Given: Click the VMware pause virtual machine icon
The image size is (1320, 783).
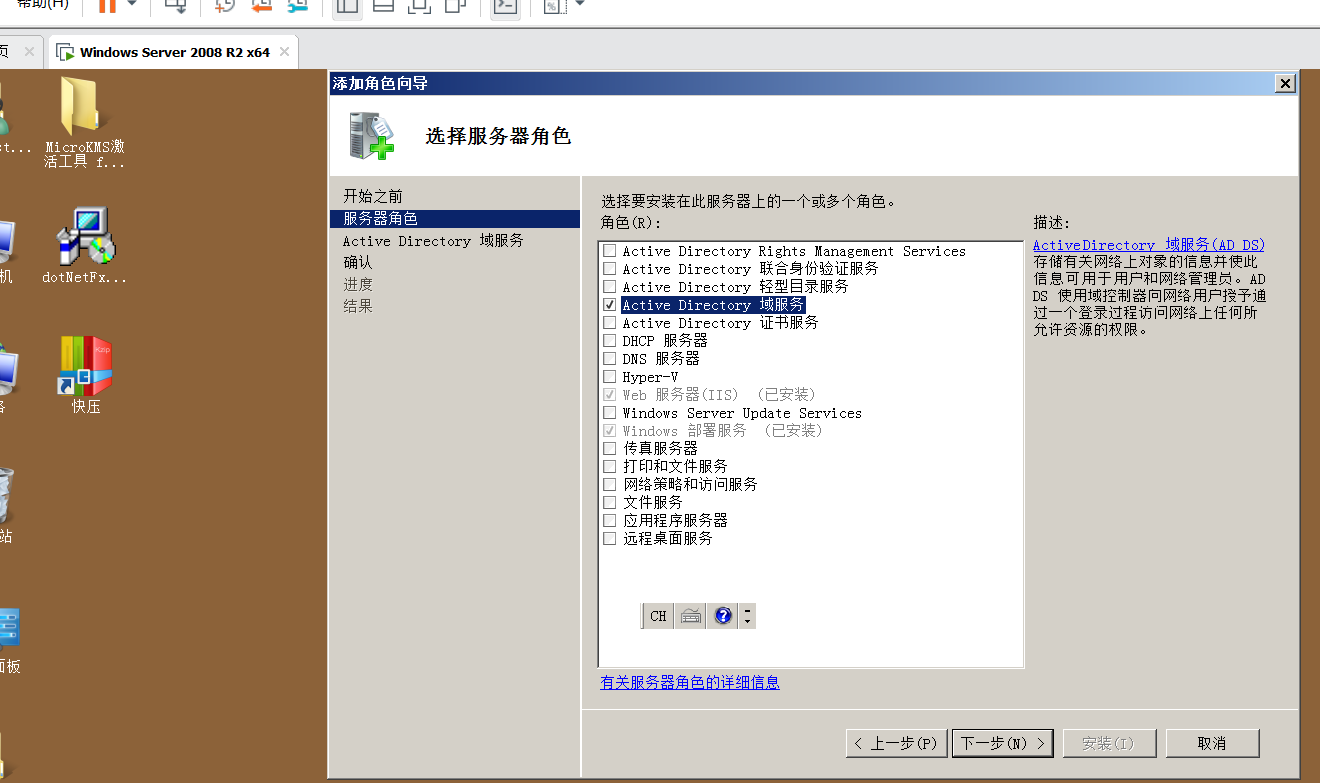Looking at the screenshot, I should (106, 5).
